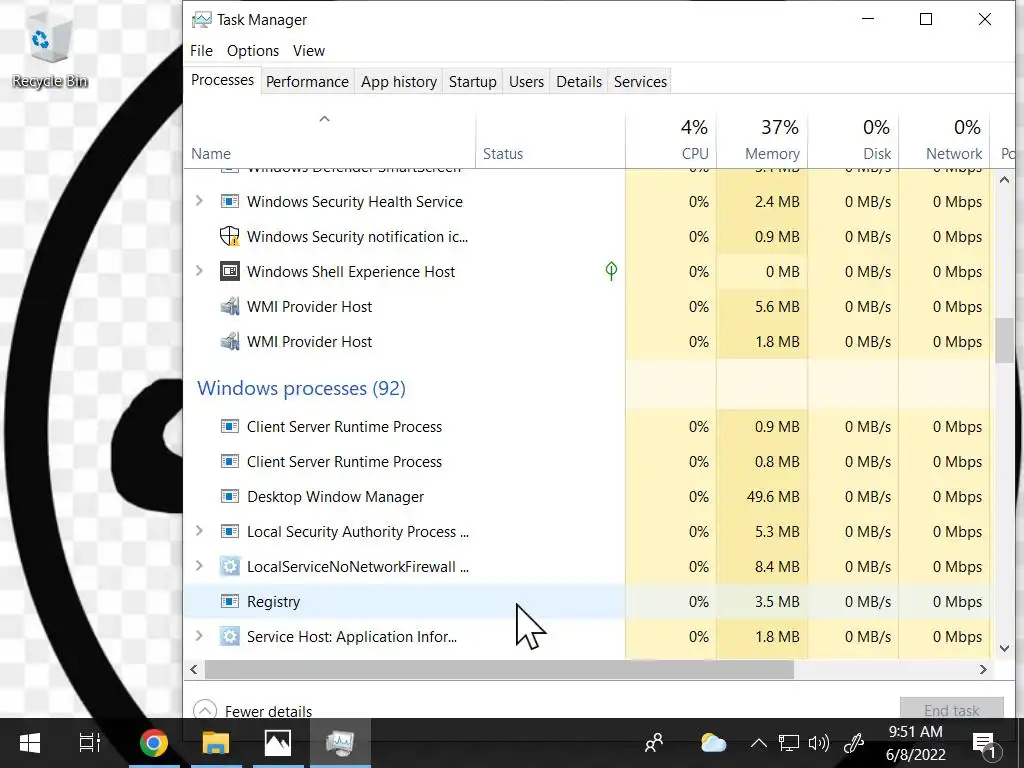The height and width of the screenshot is (768, 1024).
Task: Click the Task Manager title bar icon
Action: pos(201,20)
